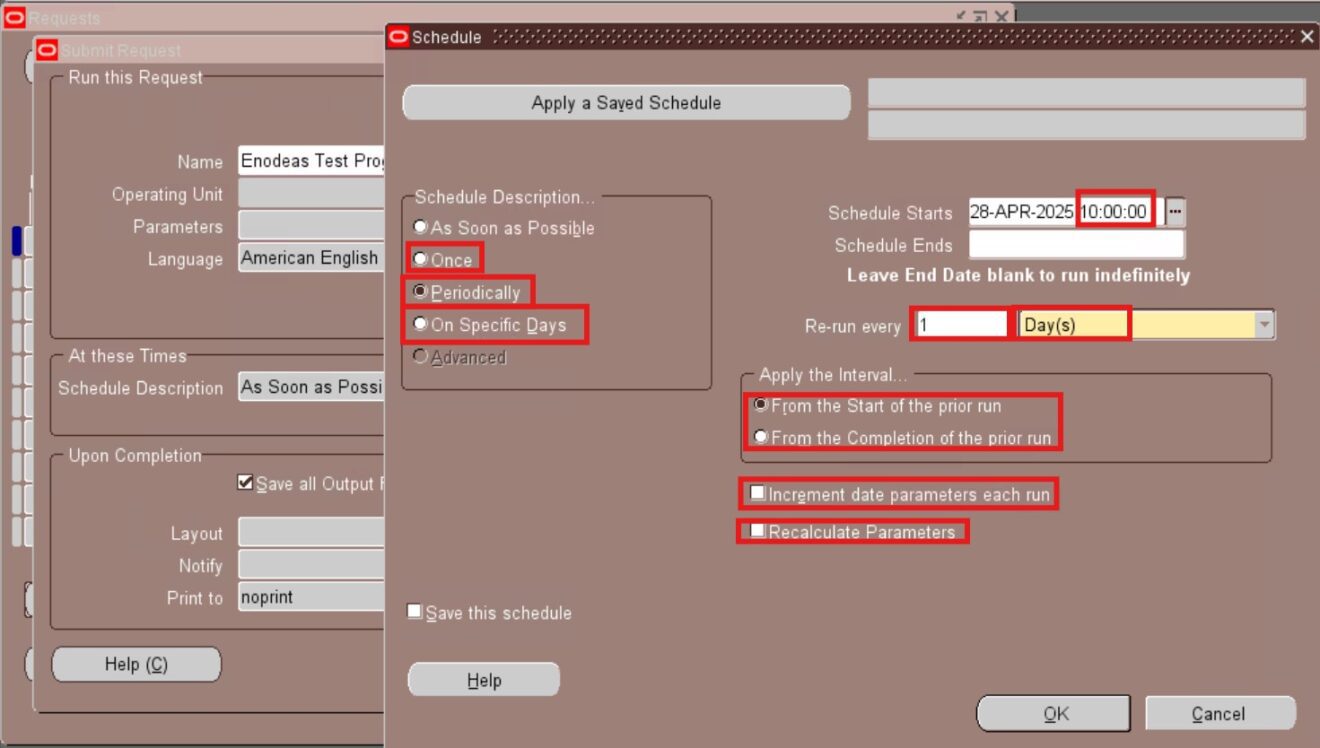Click the Schedule Ends date field
The image size is (1320, 748).
[x=1075, y=245]
